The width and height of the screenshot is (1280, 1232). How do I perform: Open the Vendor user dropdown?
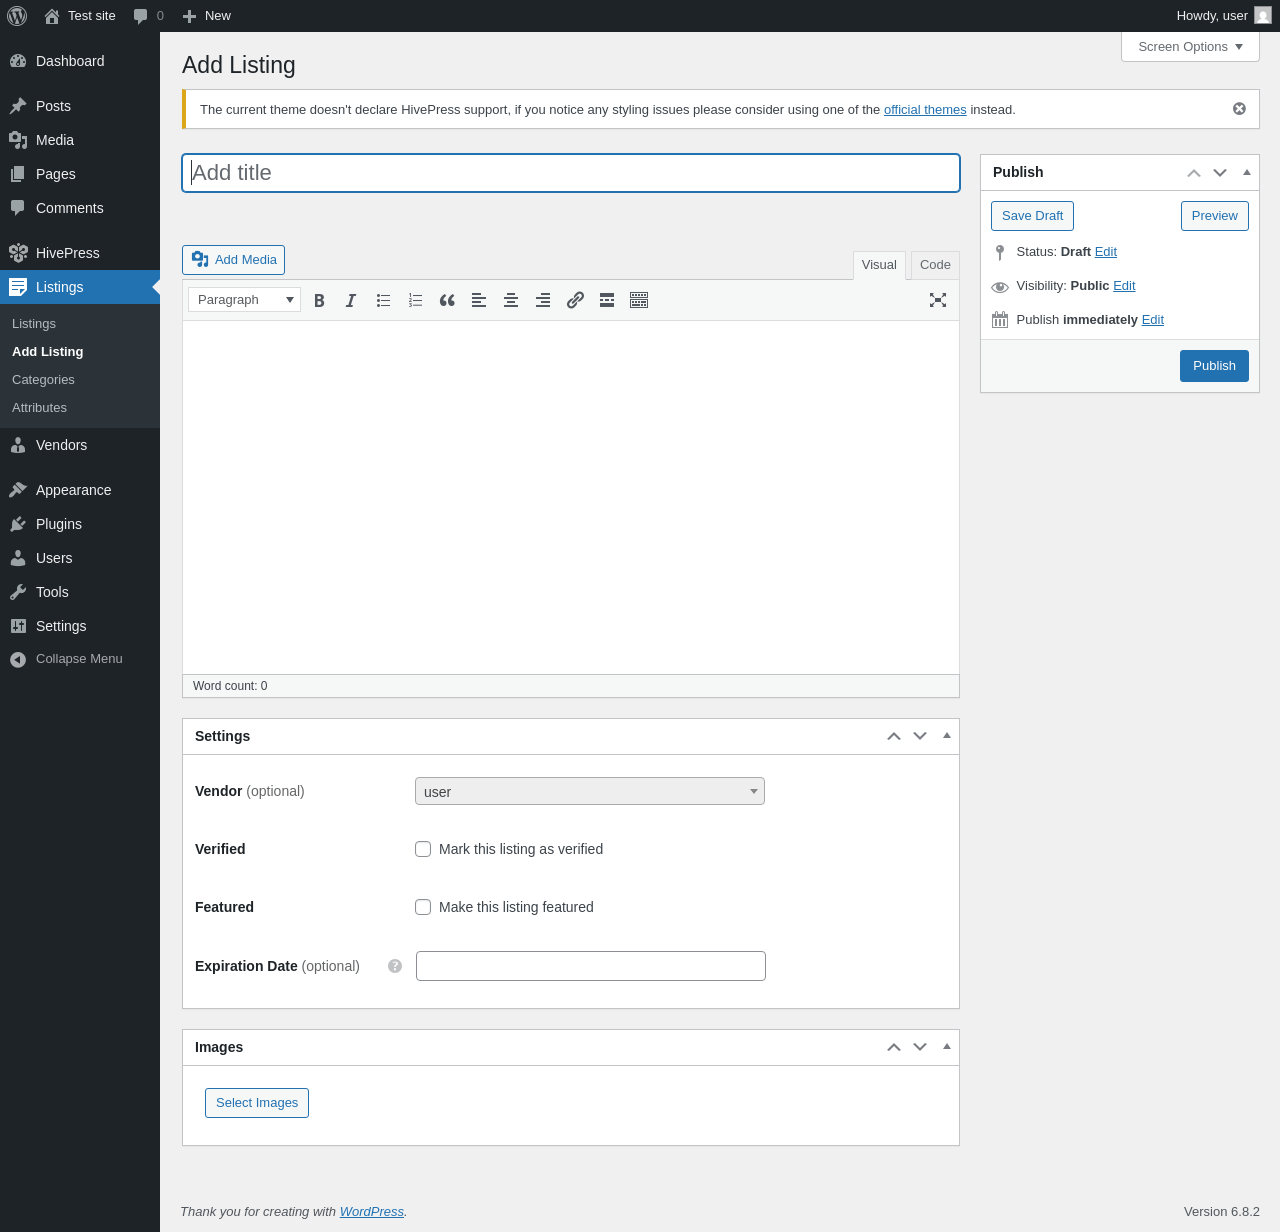tap(590, 791)
